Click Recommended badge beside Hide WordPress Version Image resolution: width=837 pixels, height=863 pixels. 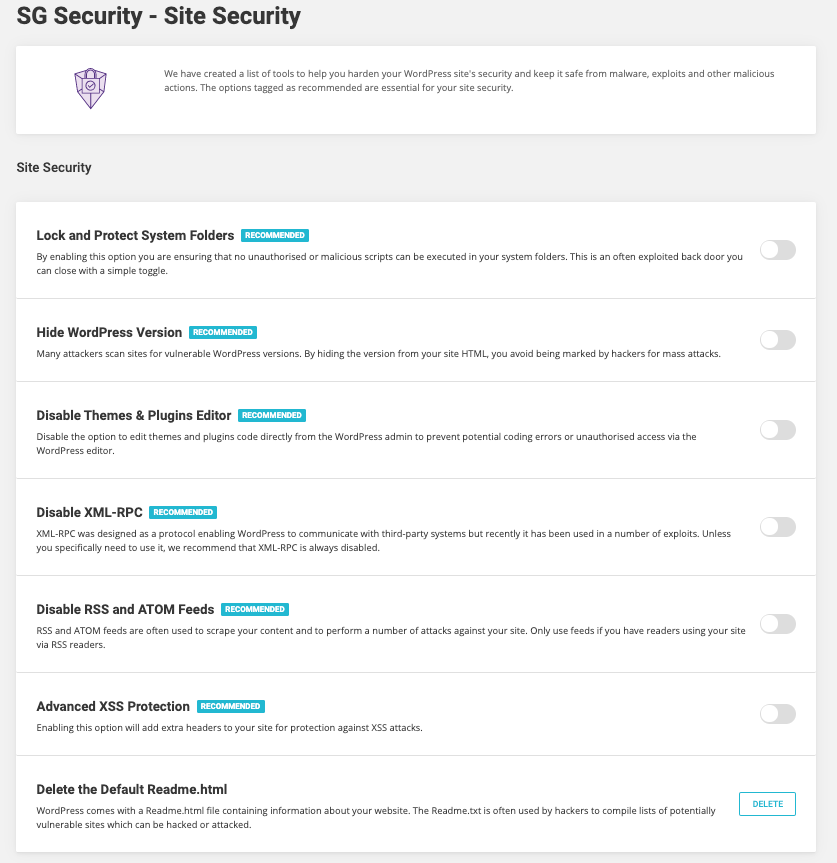tap(223, 333)
